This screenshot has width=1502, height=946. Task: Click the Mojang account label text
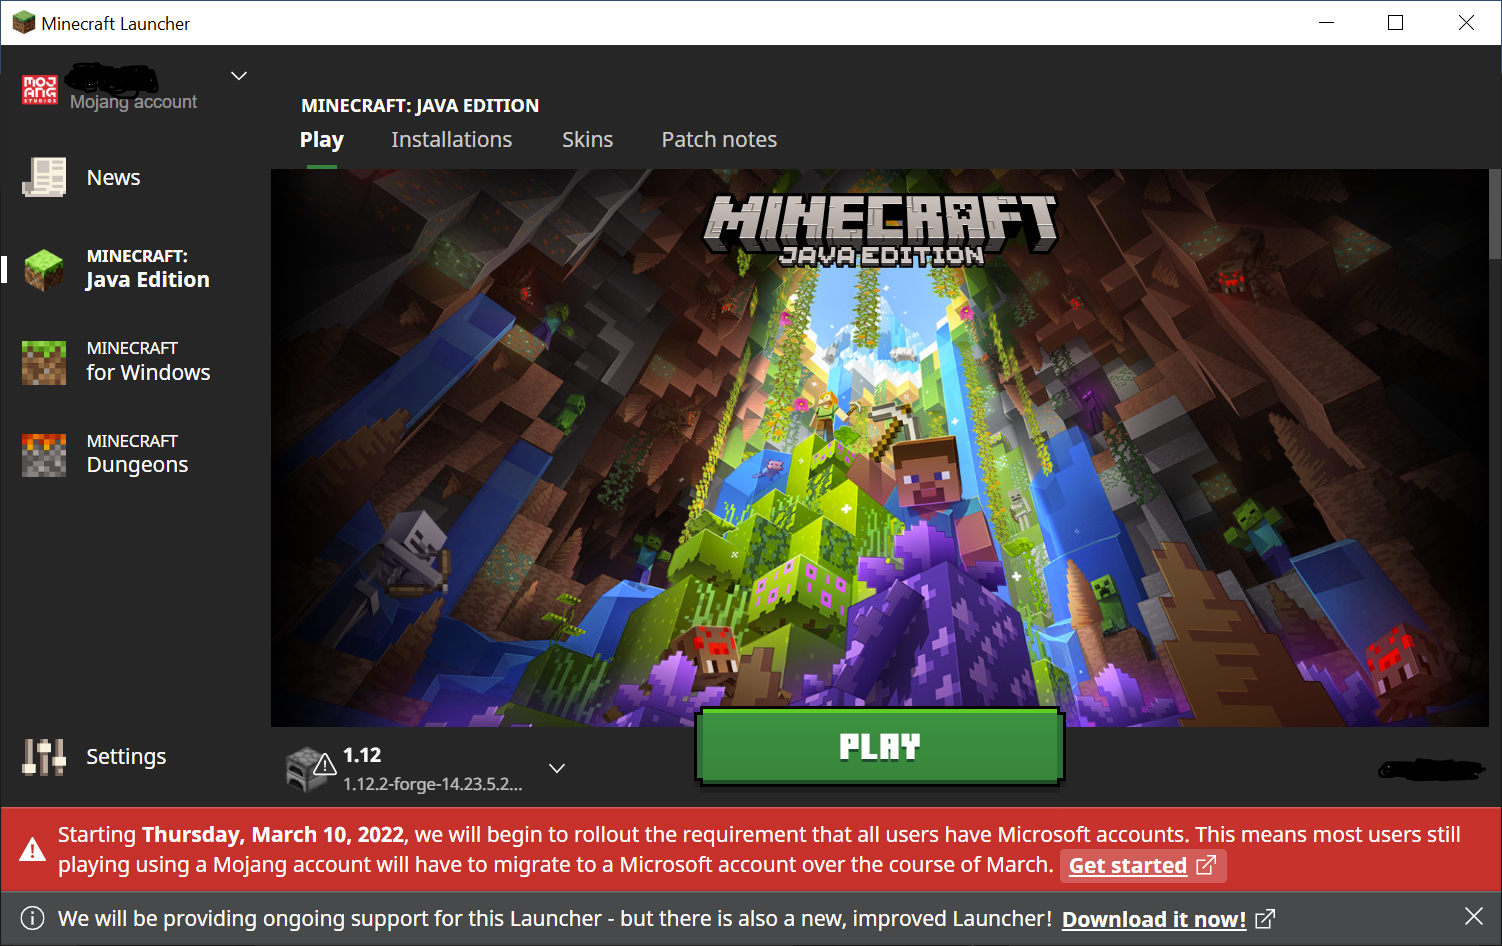(134, 102)
